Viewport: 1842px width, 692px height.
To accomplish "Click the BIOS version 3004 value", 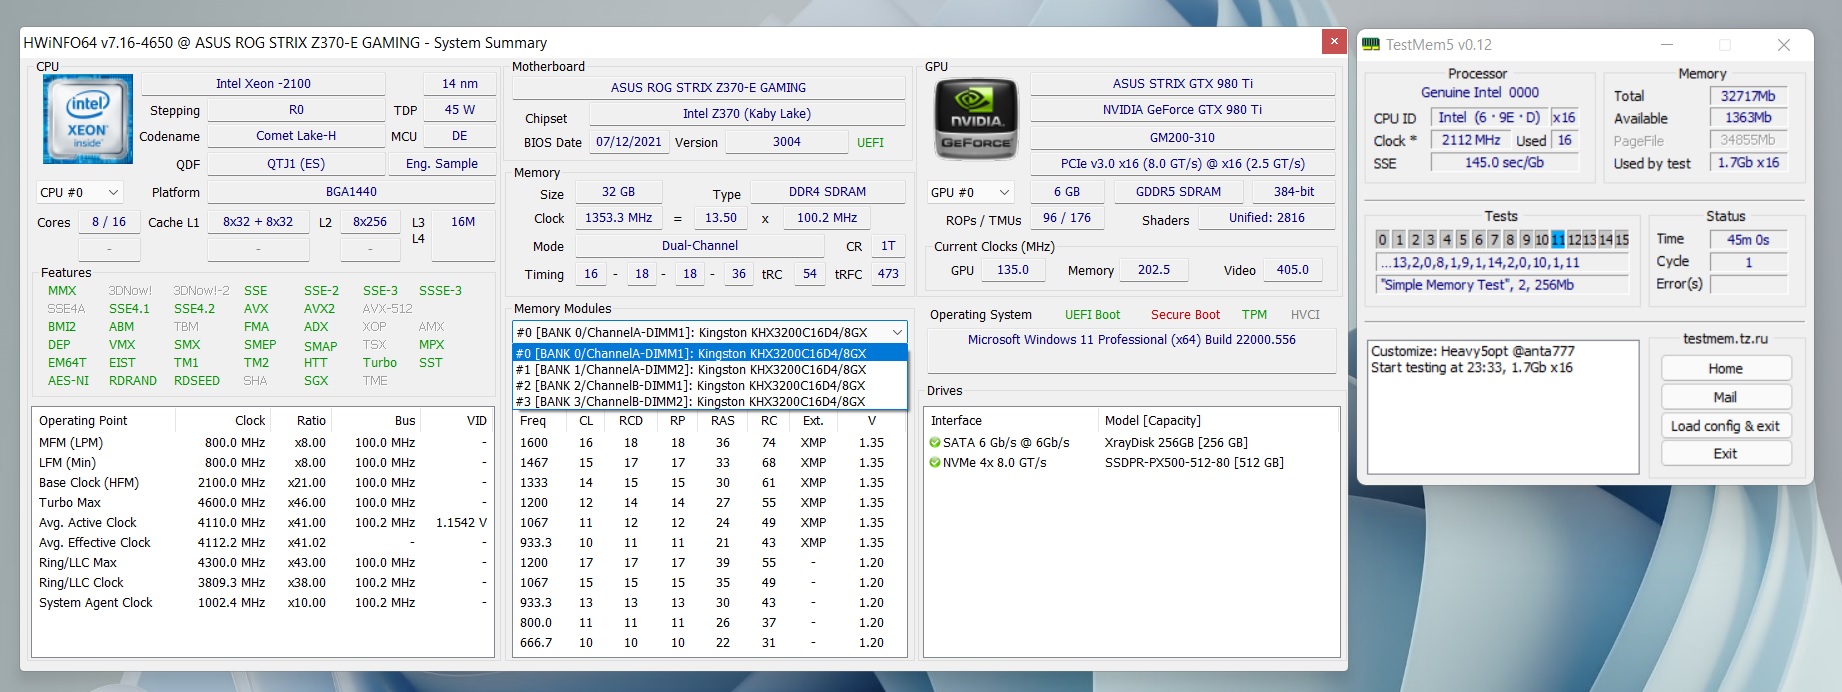I will (x=787, y=142).
